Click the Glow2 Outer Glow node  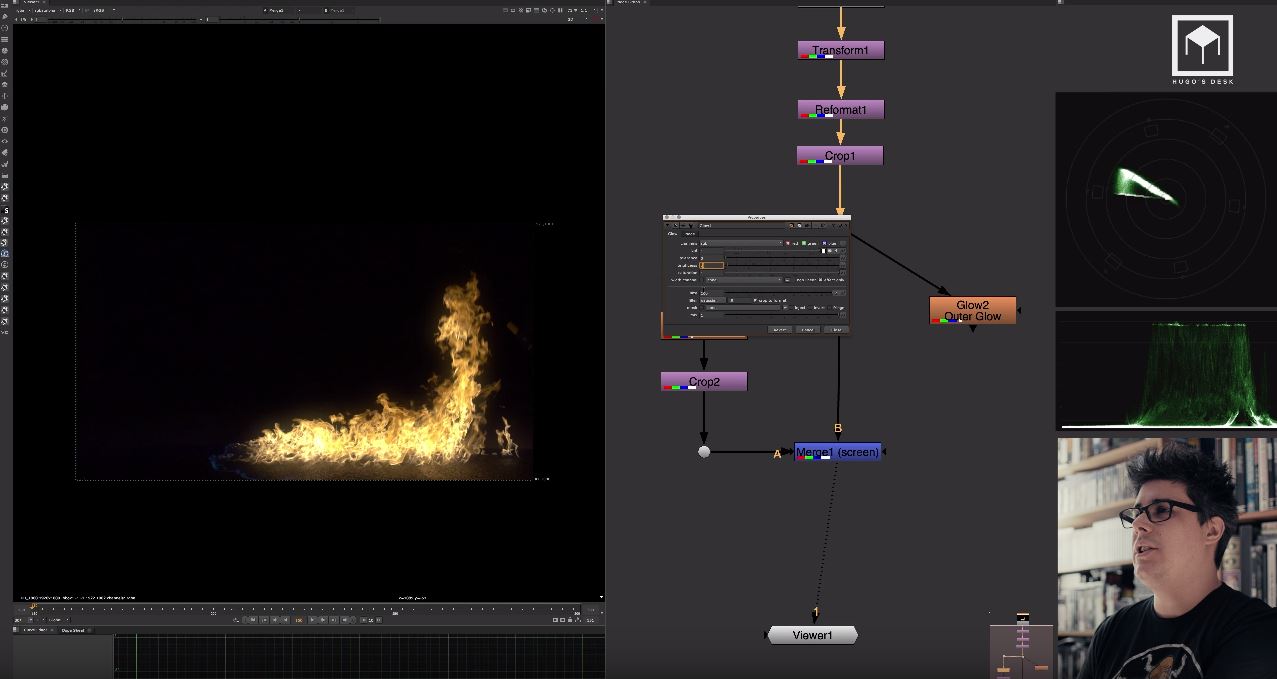pos(971,309)
